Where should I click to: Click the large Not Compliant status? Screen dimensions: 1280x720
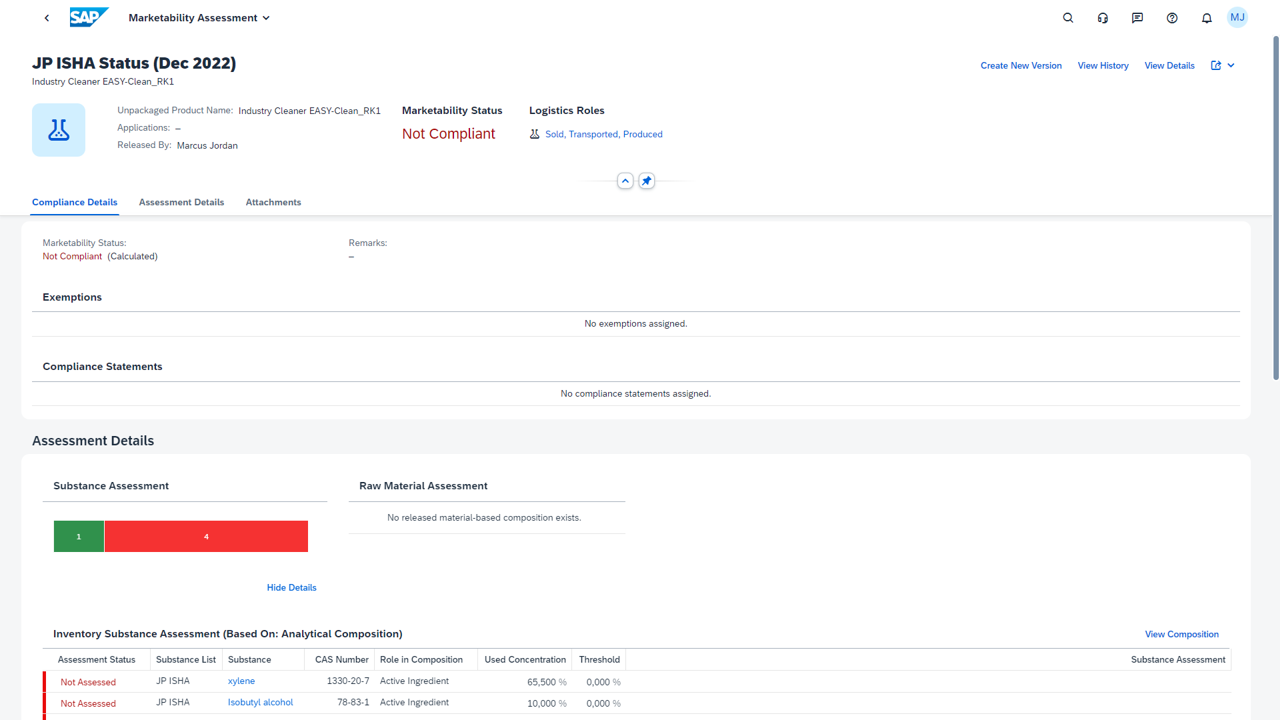pyautogui.click(x=448, y=134)
